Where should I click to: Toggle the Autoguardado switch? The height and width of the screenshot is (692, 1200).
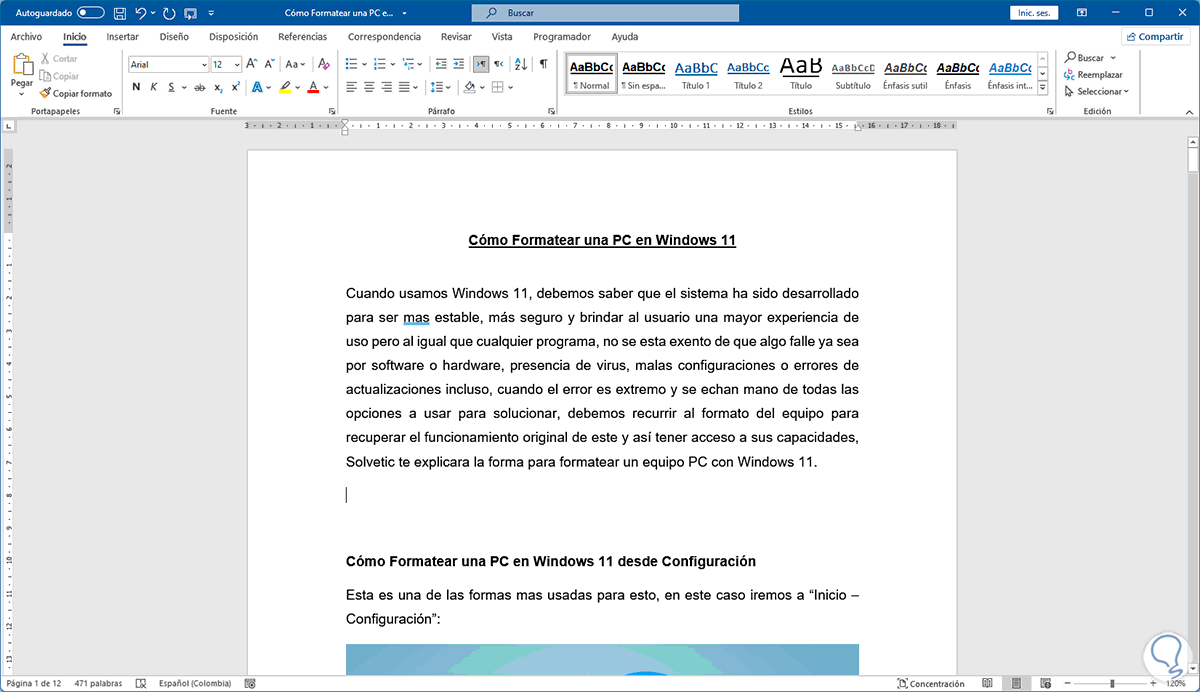(x=90, y=14)
